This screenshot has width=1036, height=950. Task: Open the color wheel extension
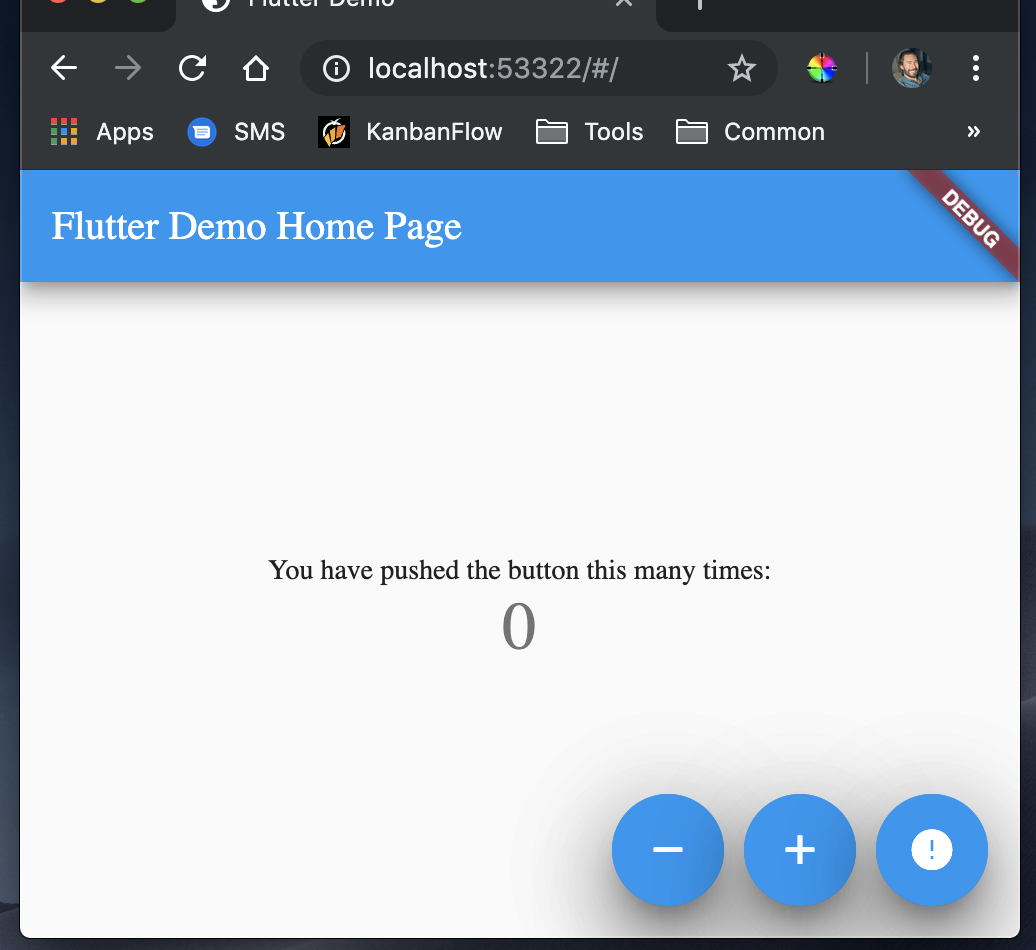click(822, 68)
